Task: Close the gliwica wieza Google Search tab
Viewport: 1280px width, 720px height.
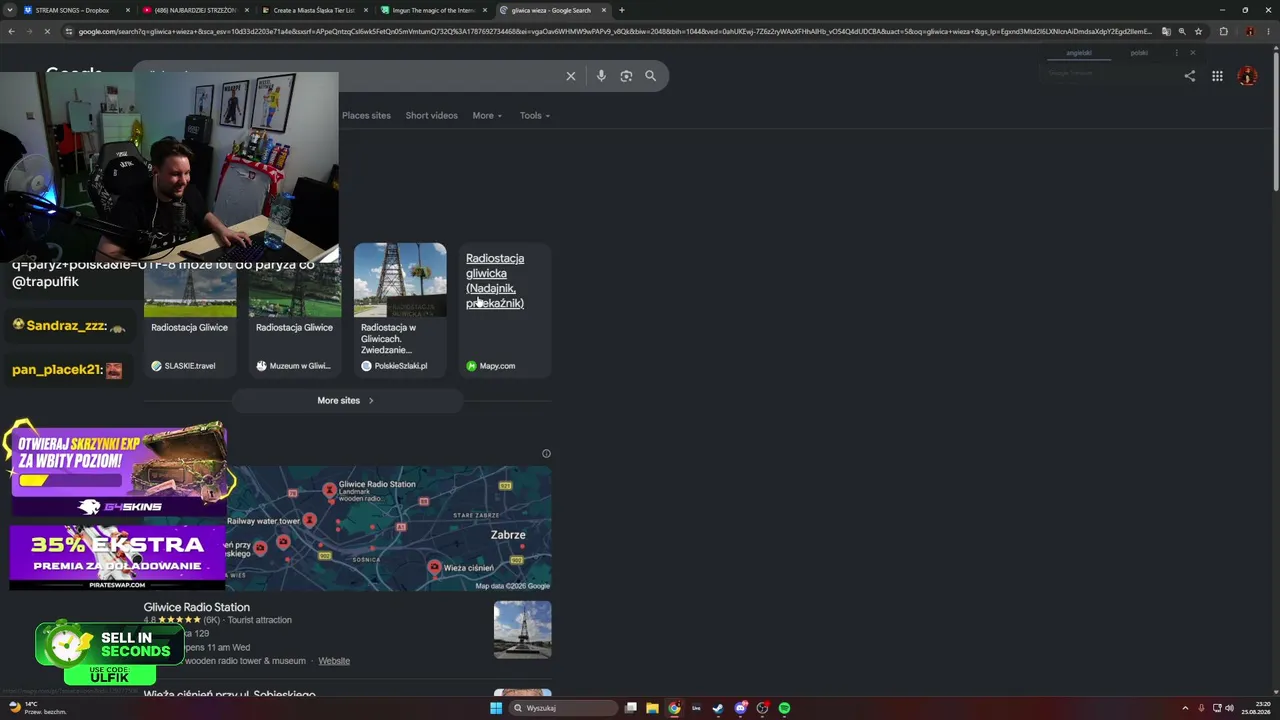Action: pos(604,10)
